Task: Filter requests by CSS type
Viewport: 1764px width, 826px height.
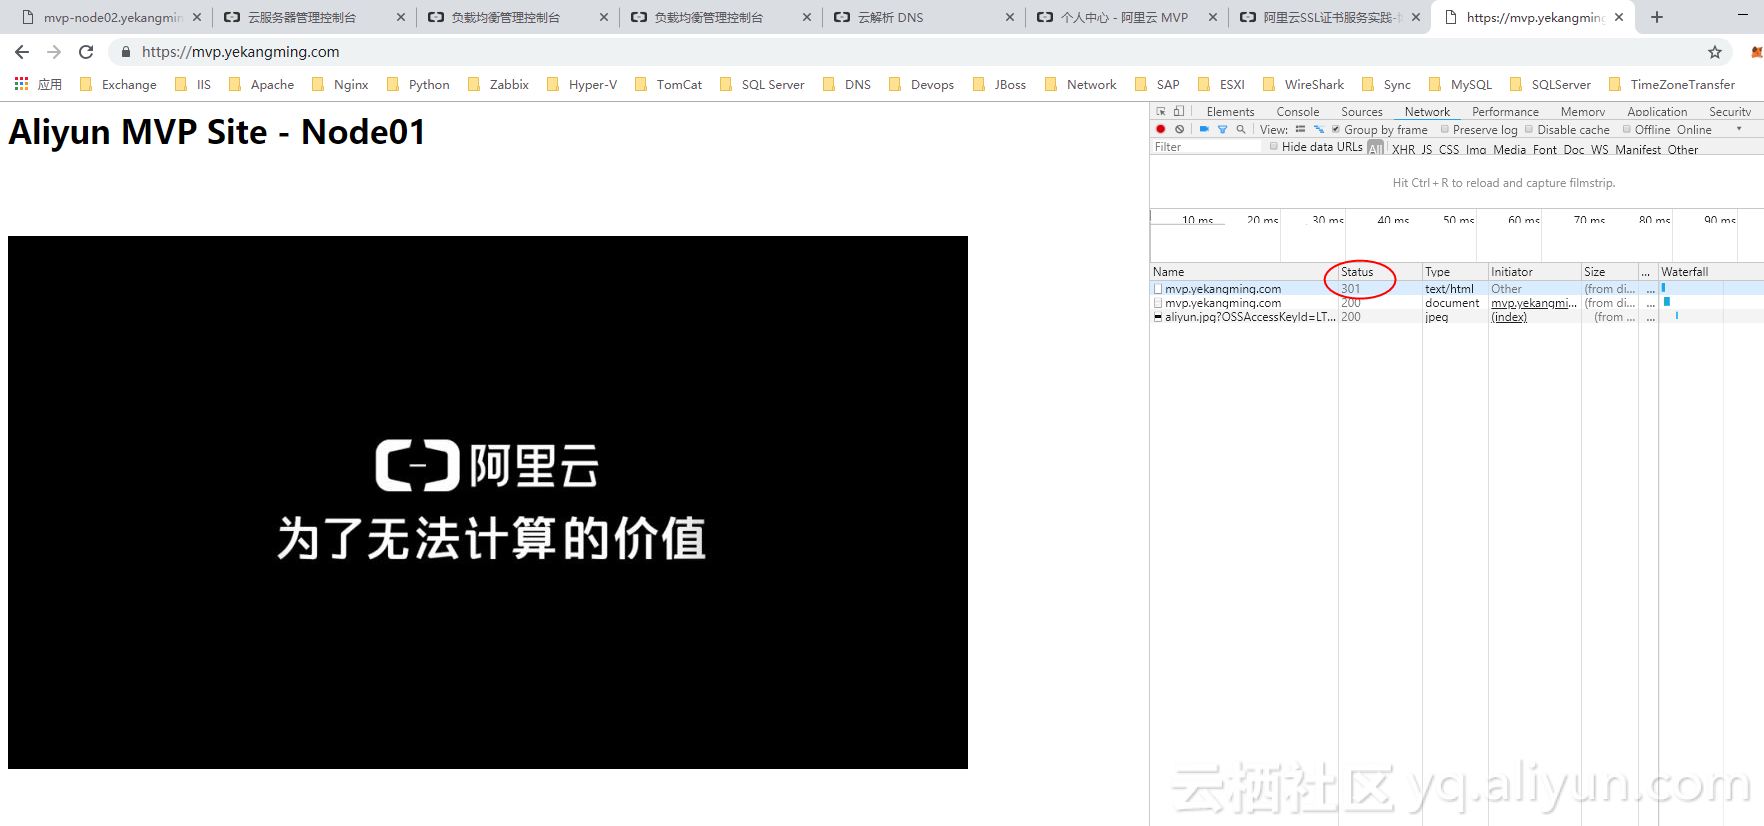Action: click(x=1448, y=149)
